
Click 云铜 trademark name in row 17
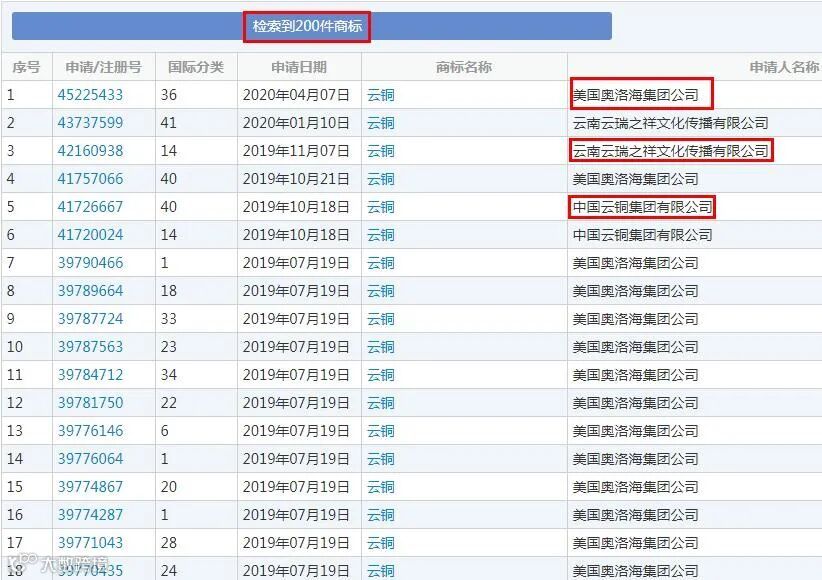tap(381, 543)
